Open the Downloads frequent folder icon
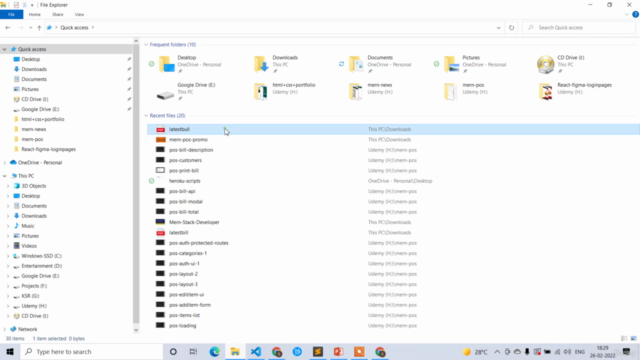Screen dimensions: 640x360 click(x=261, y=64)
